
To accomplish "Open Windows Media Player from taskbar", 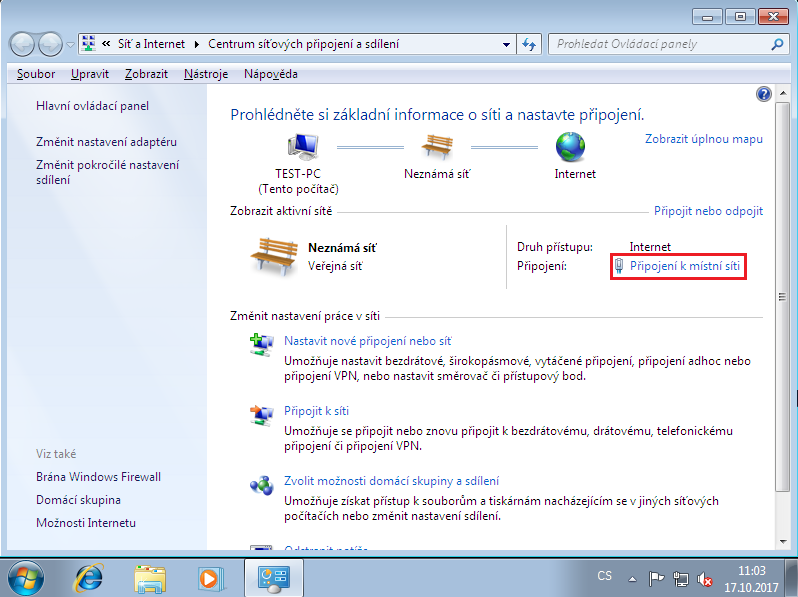I will click(210, 577).
